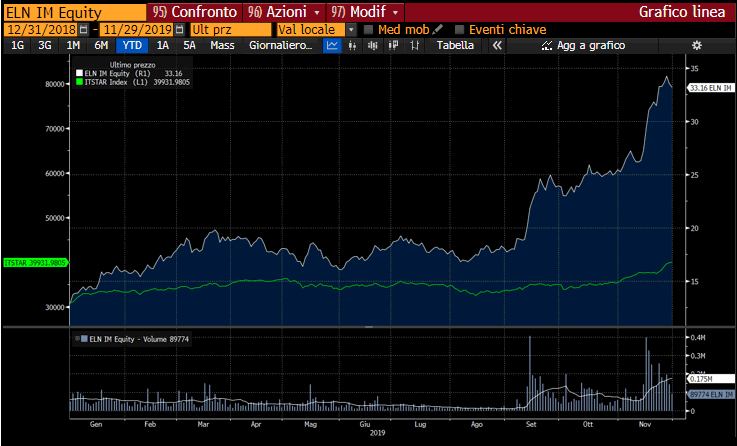The image size is (737, 446).
Task: Click the Agg a grafico chart icon
Action: click(x=546, y=46)
